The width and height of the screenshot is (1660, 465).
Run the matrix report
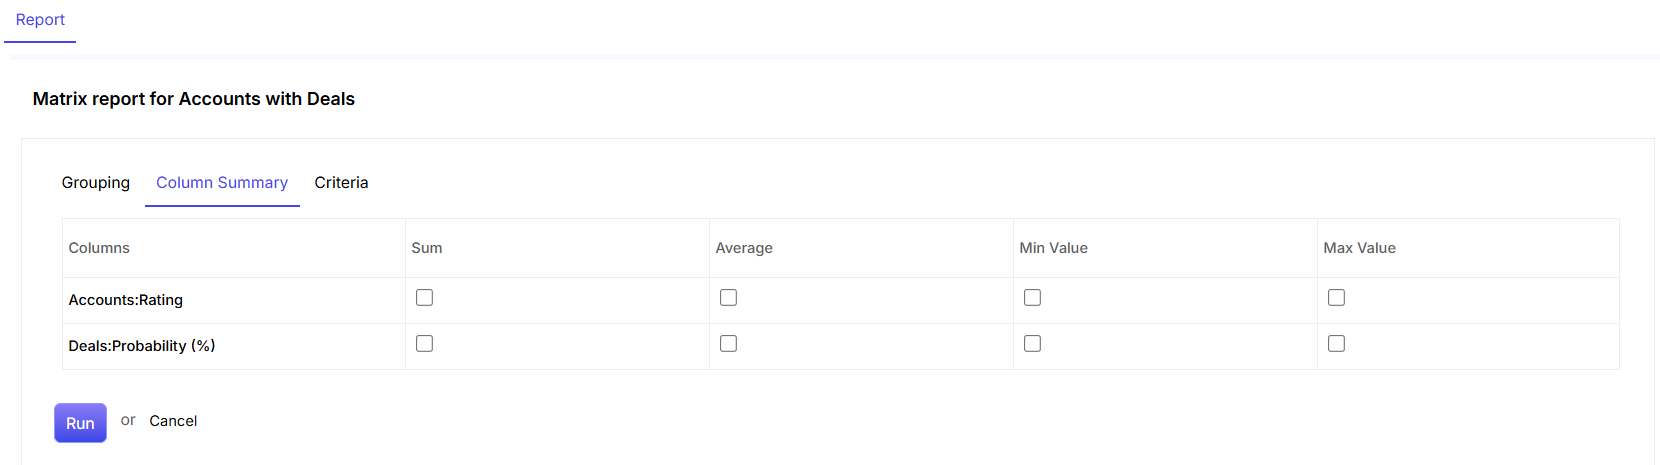(x=80, y=423)
